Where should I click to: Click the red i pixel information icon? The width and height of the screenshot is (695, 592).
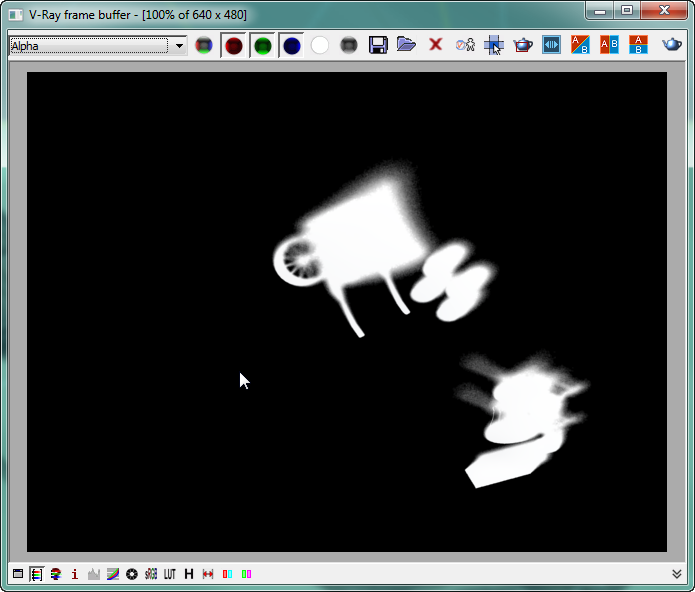pos(74,574)
